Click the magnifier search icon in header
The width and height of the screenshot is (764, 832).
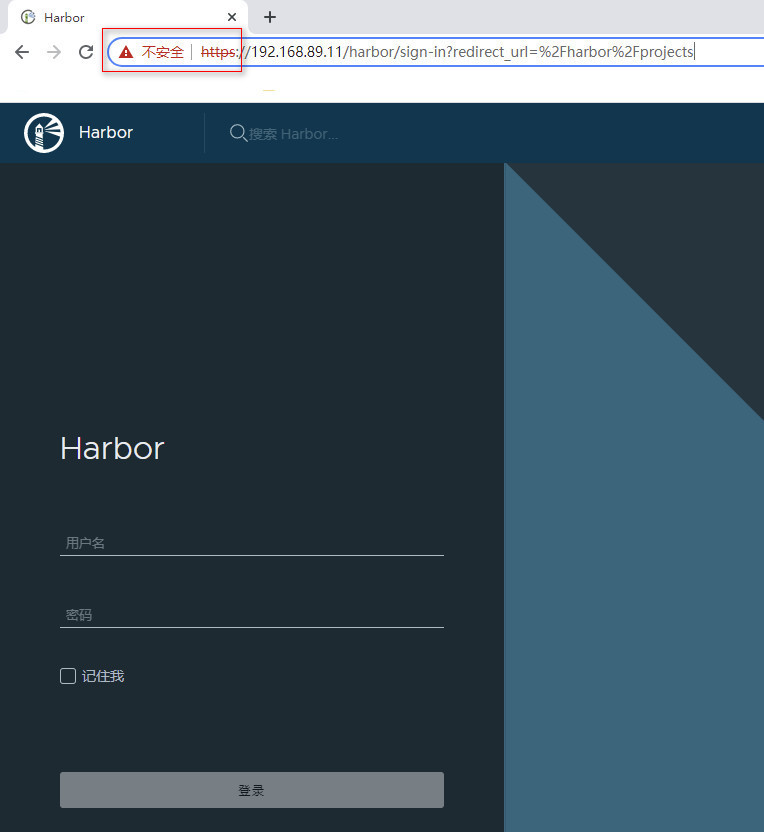(x=238, y=133)
